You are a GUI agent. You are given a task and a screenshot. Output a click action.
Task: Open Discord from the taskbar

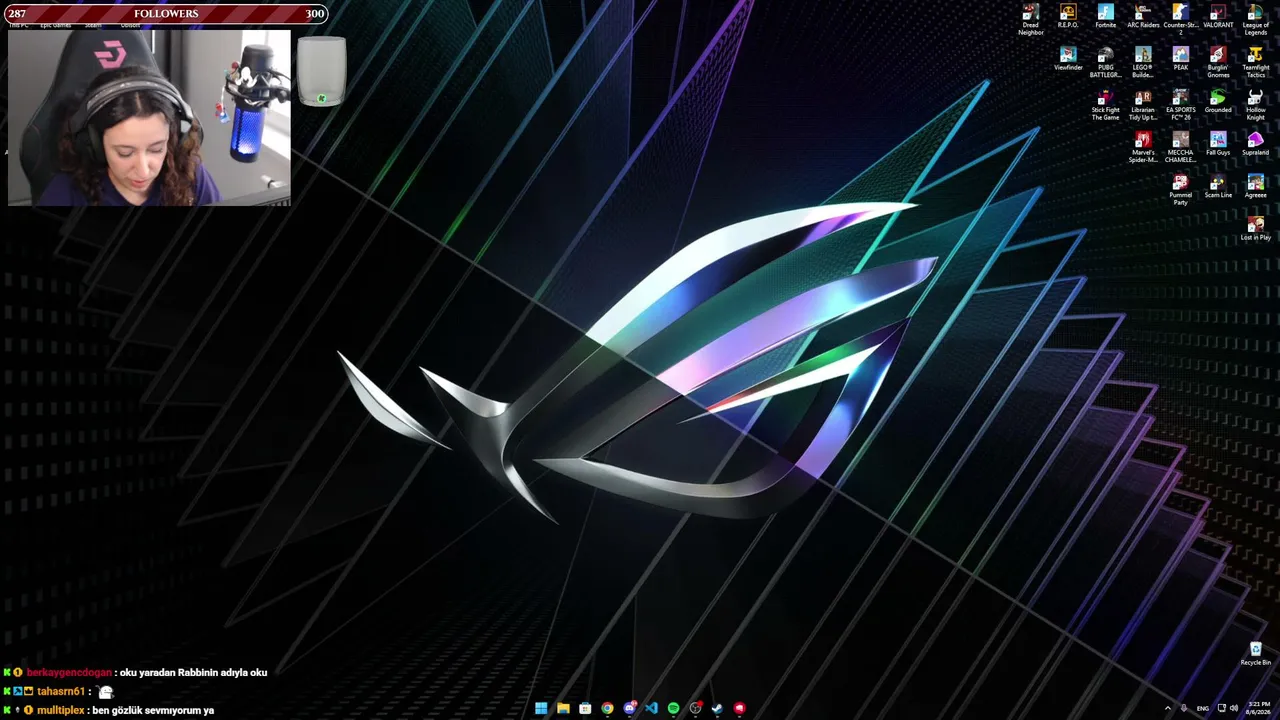click(x=629, y=708)
